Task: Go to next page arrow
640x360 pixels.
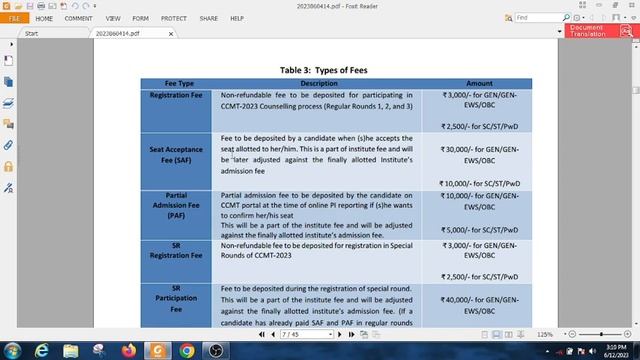Action: (x=340, y=335)
